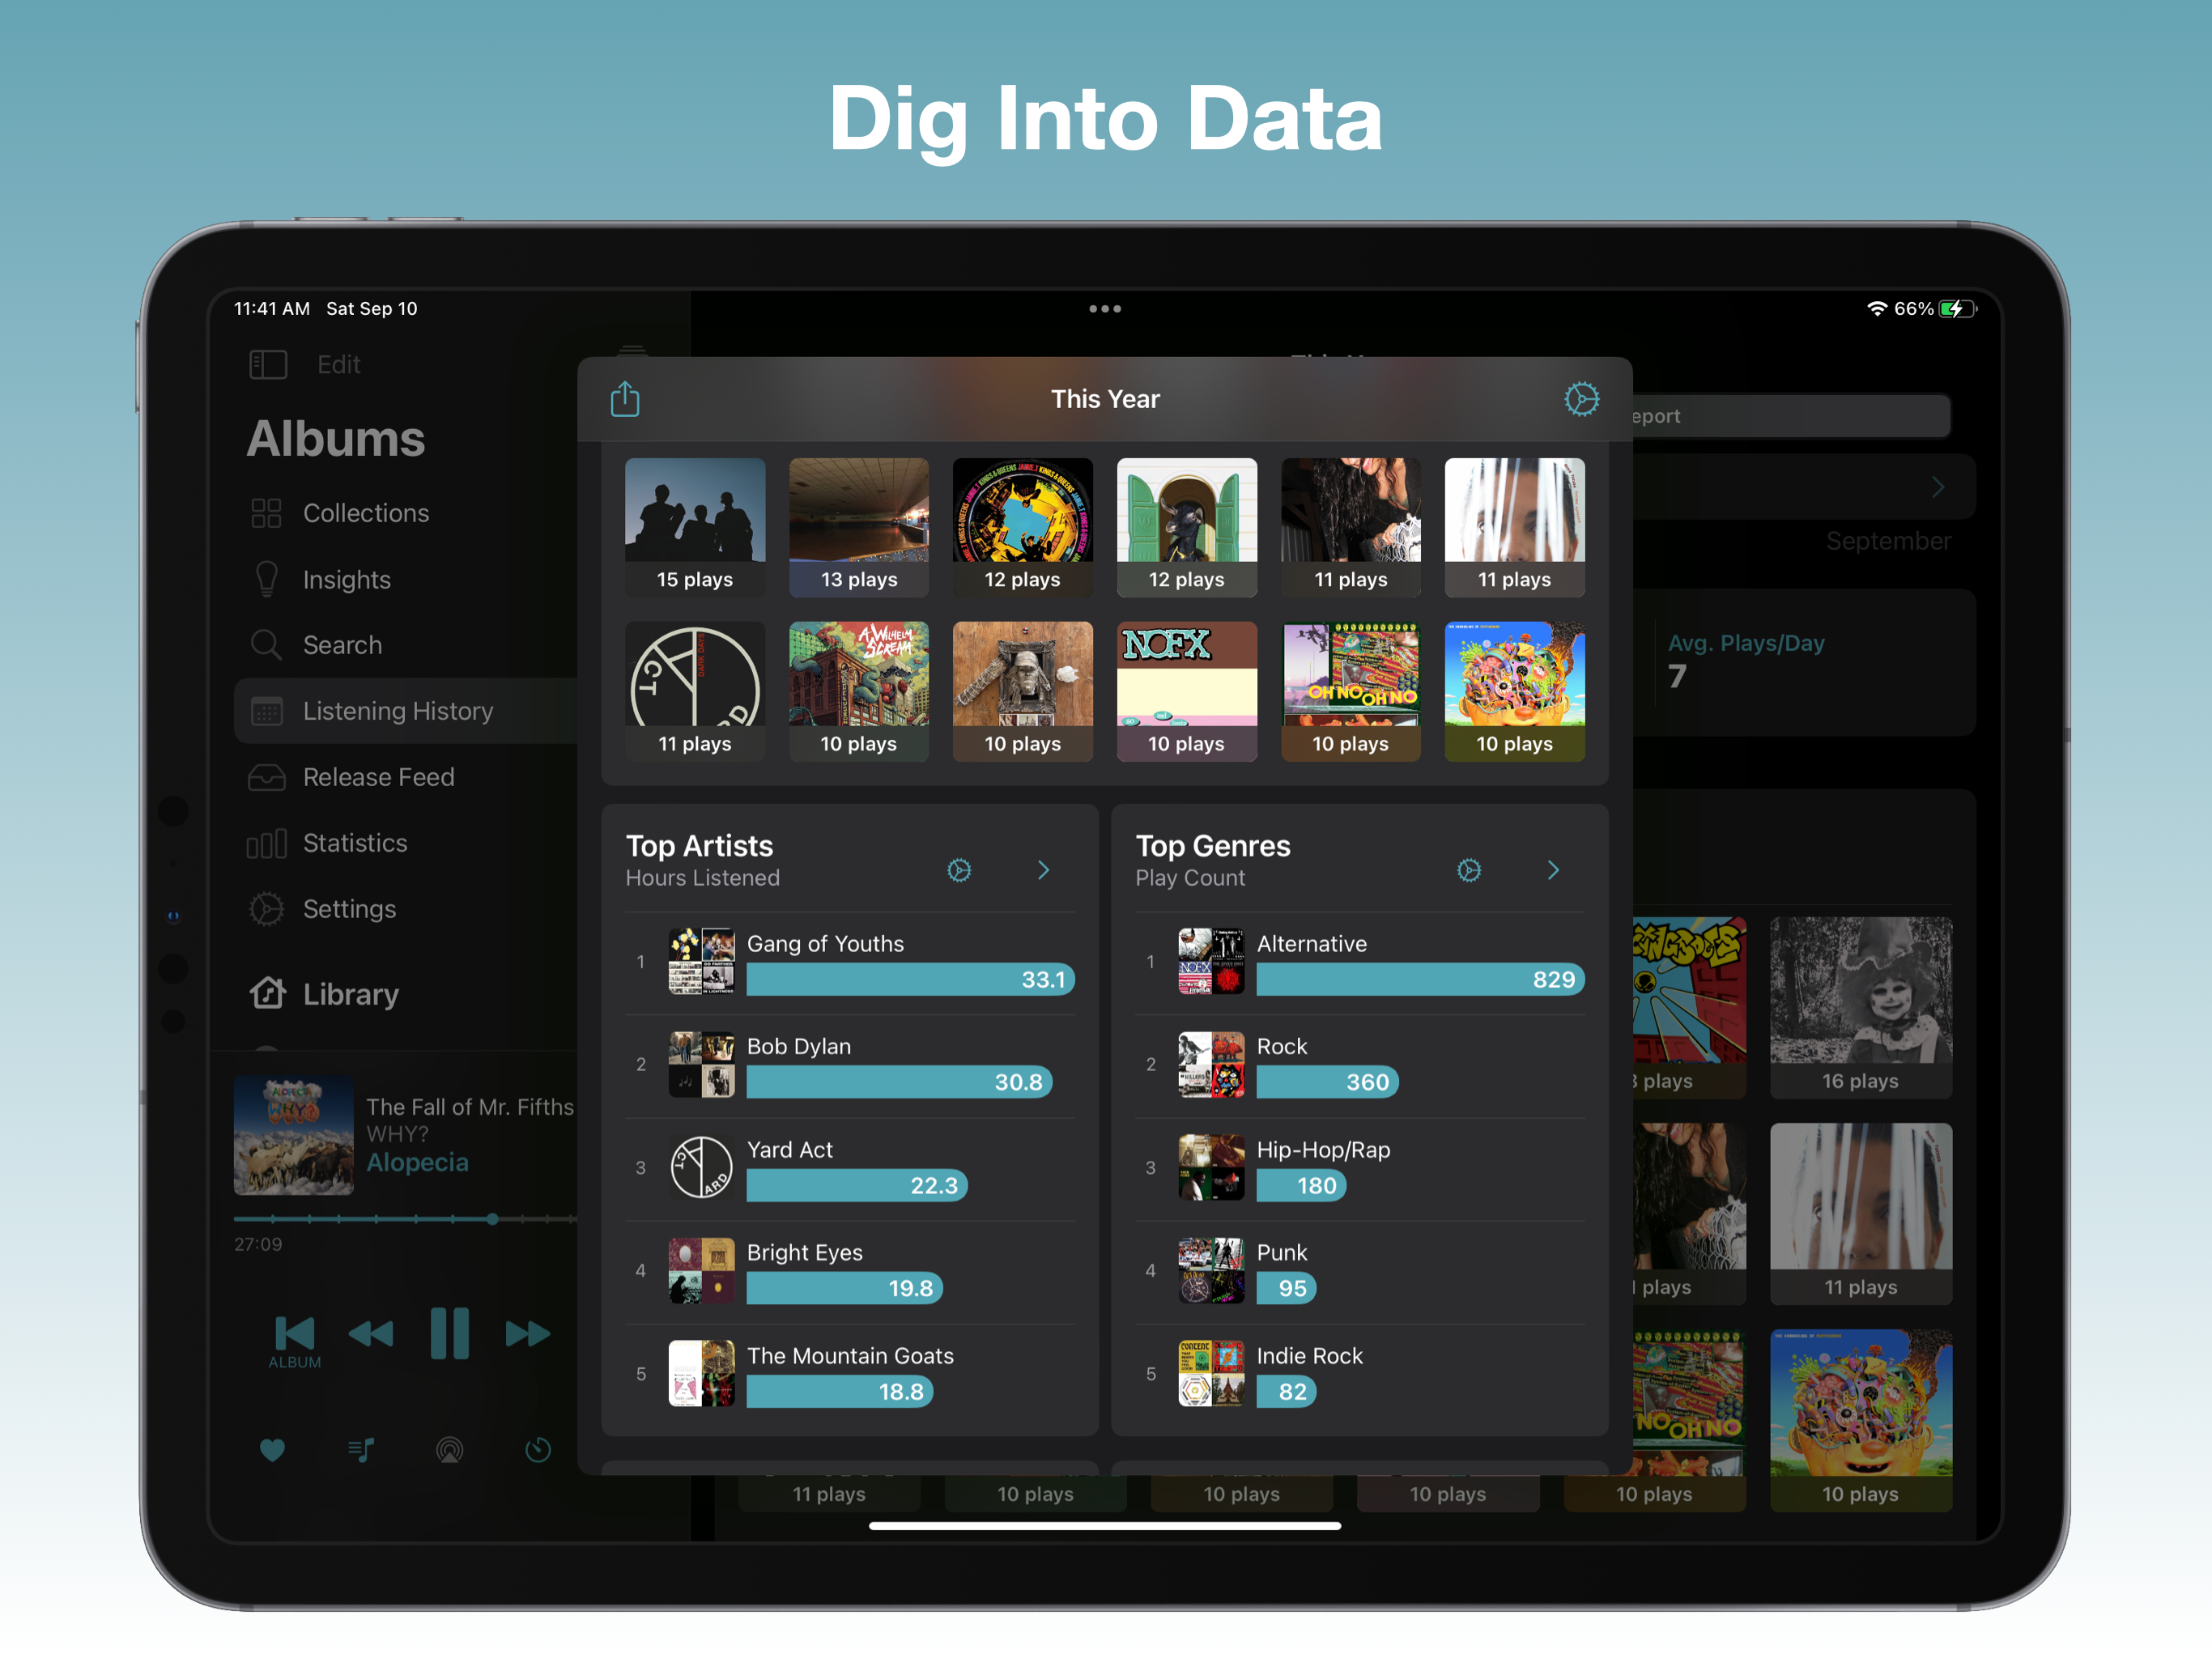This screenshot has width=2212, height=1658.
Task: Expand Top Genres with chevron arrow
Action: (1552, 870)
